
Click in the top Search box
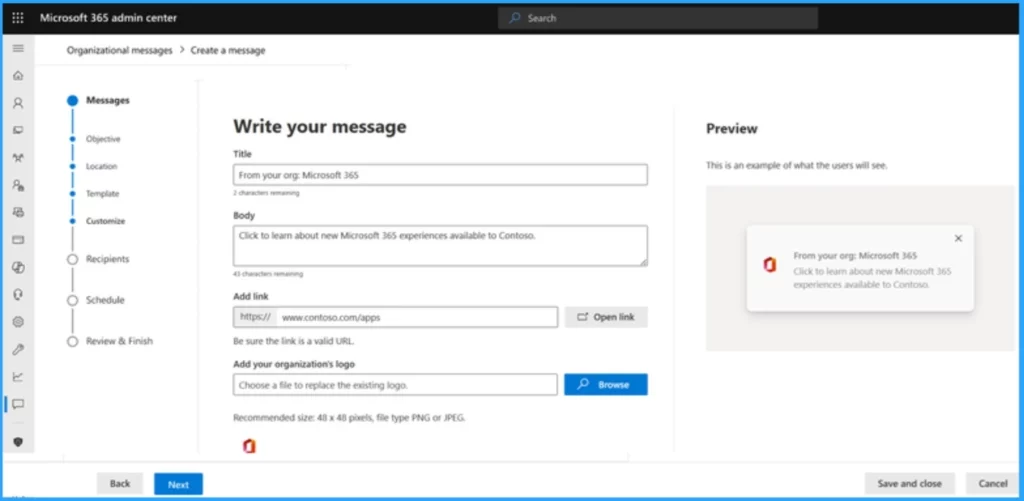pos(658,18)
